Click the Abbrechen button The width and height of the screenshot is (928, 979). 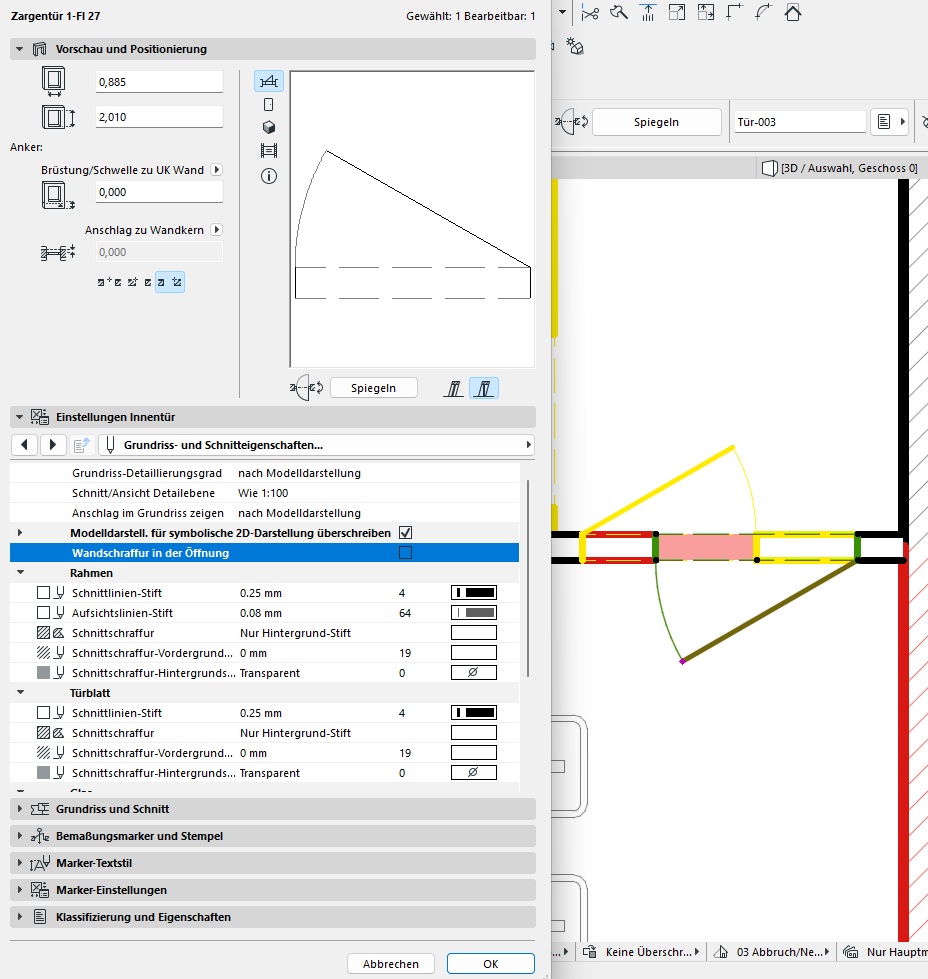pos(391,963)
